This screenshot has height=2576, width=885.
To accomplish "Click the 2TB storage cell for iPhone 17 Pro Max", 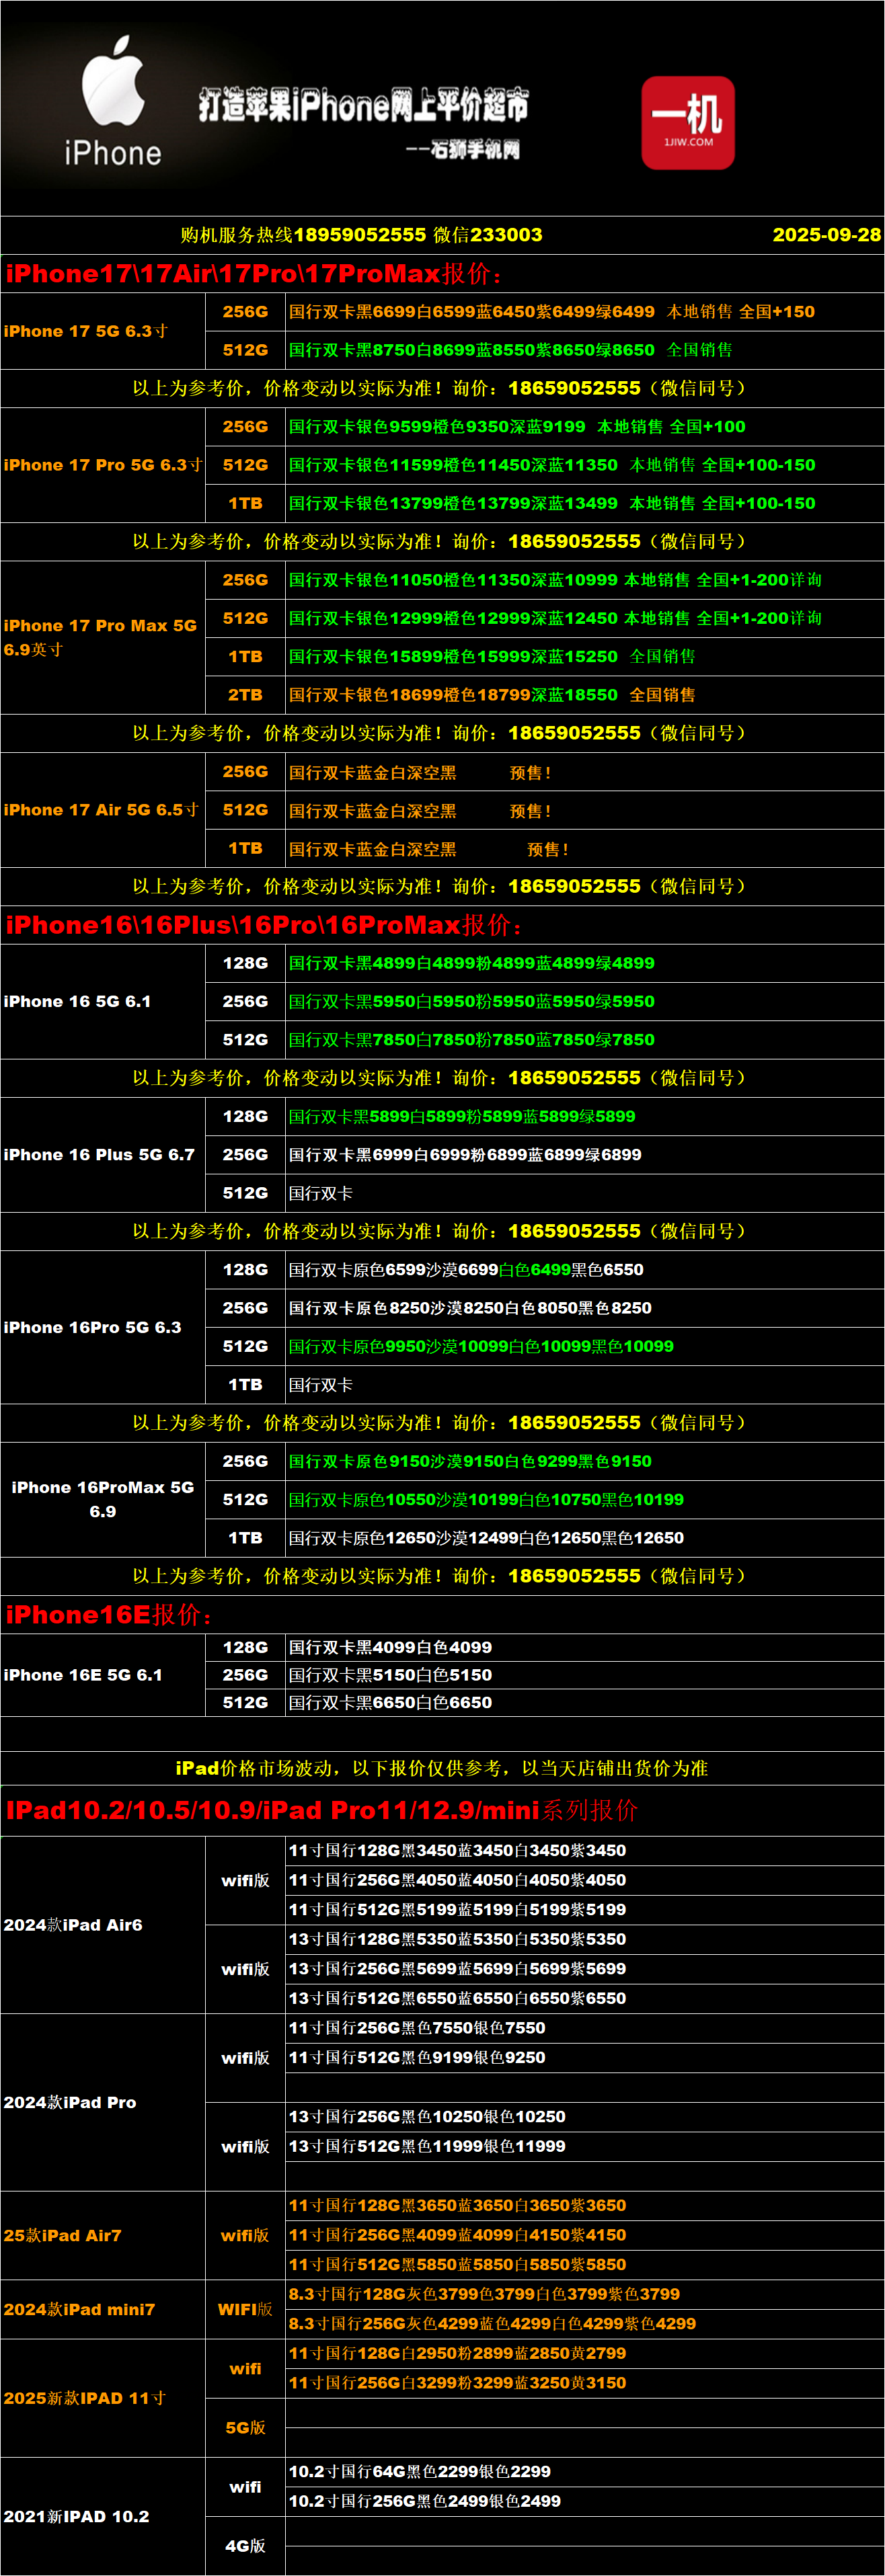I will pos(245,695).
